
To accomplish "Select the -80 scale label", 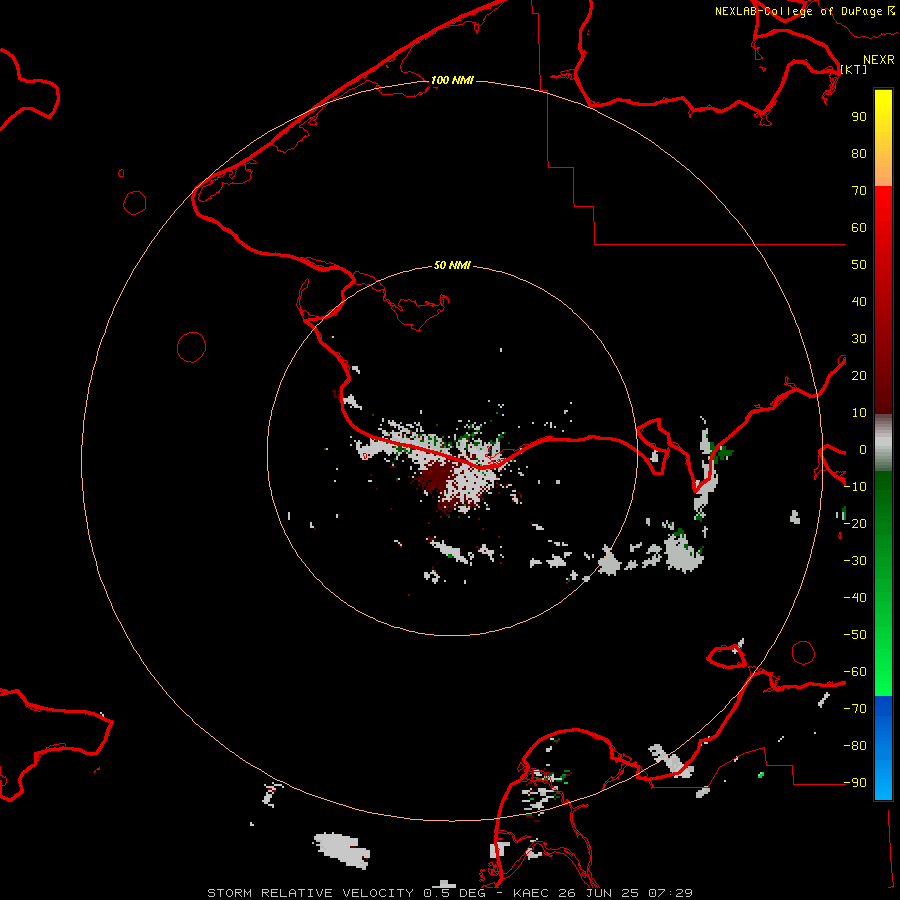I will point(855,746).
